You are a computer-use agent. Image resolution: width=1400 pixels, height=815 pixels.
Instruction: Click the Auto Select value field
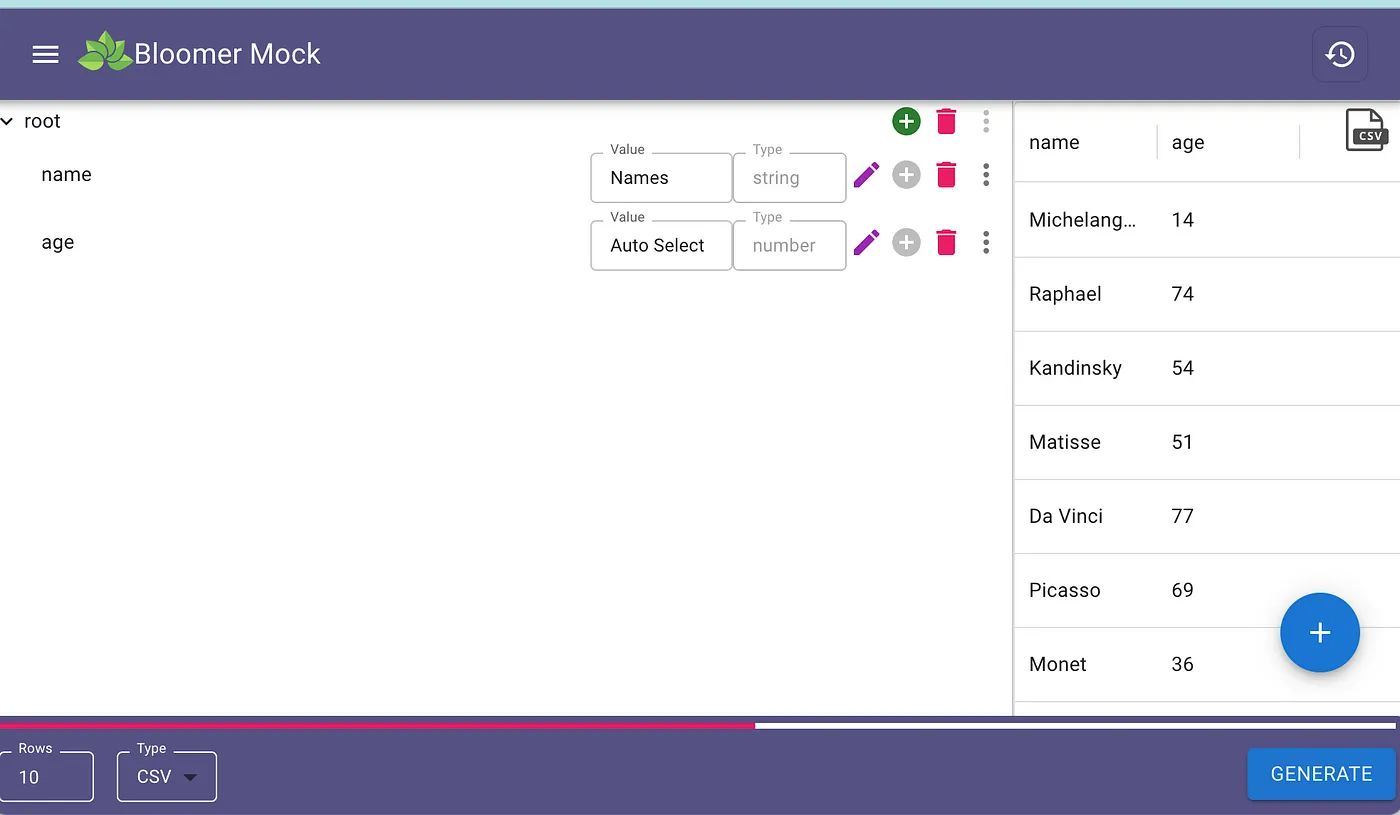point(661,246)
